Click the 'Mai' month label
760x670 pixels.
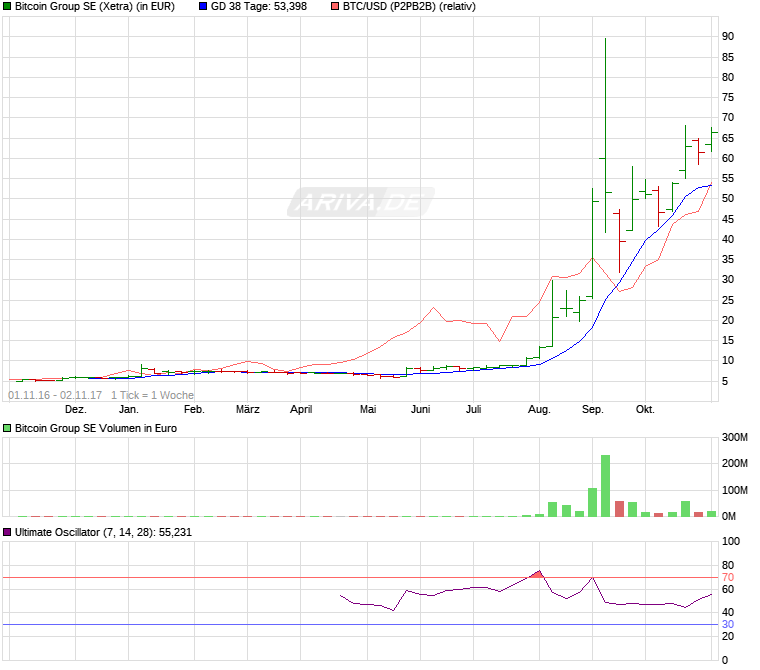point(368,410)
